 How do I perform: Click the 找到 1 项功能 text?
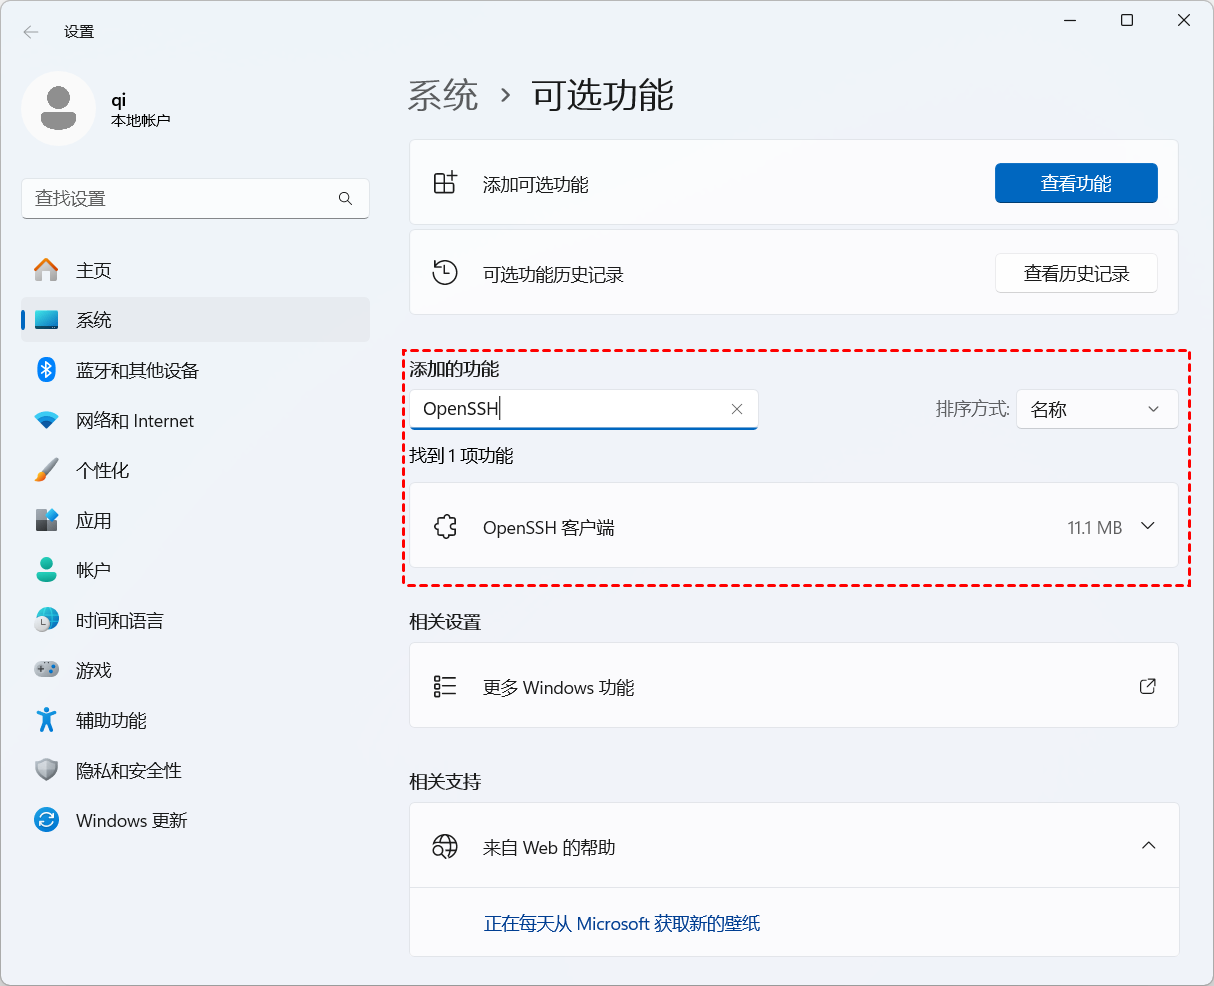pyautogui.click(x=461, y=455)
